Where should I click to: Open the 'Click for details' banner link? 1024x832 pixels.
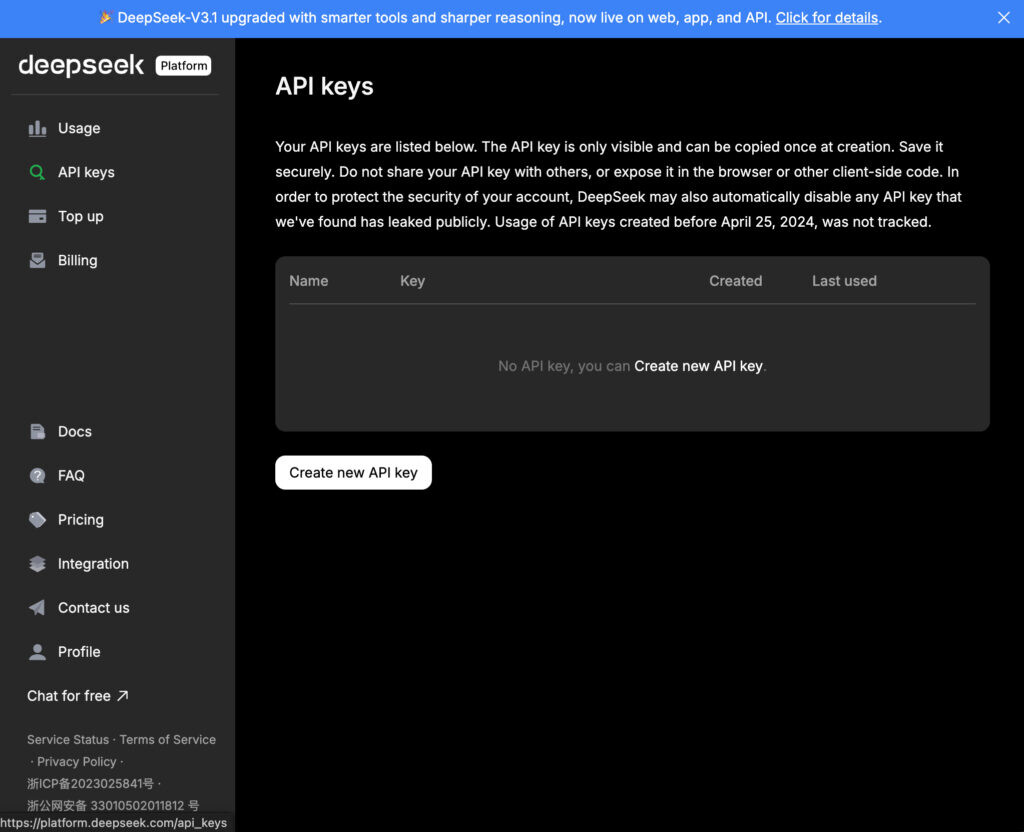coord(826,18)
